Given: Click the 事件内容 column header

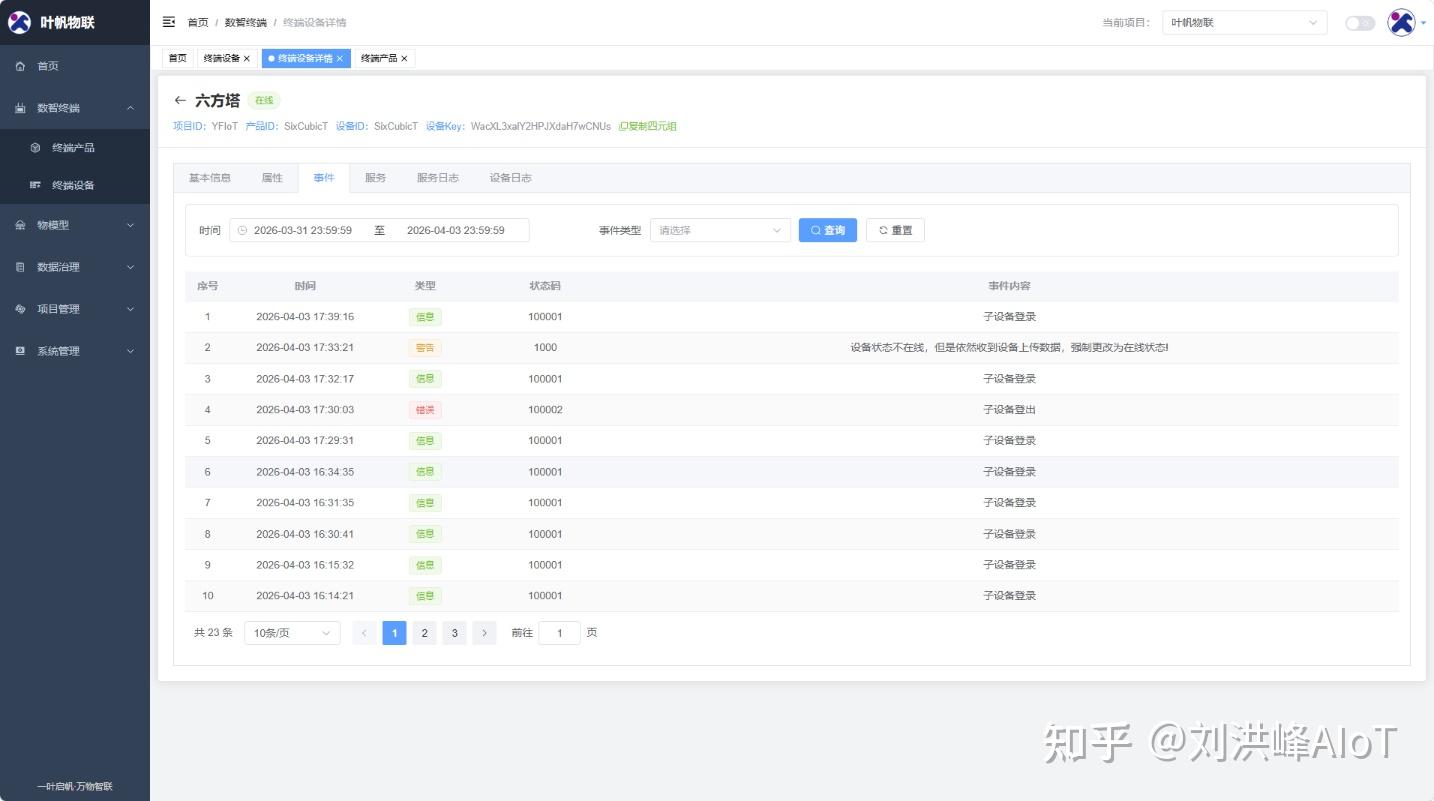Looking at the screenshot, I should tap(1009, 286).
